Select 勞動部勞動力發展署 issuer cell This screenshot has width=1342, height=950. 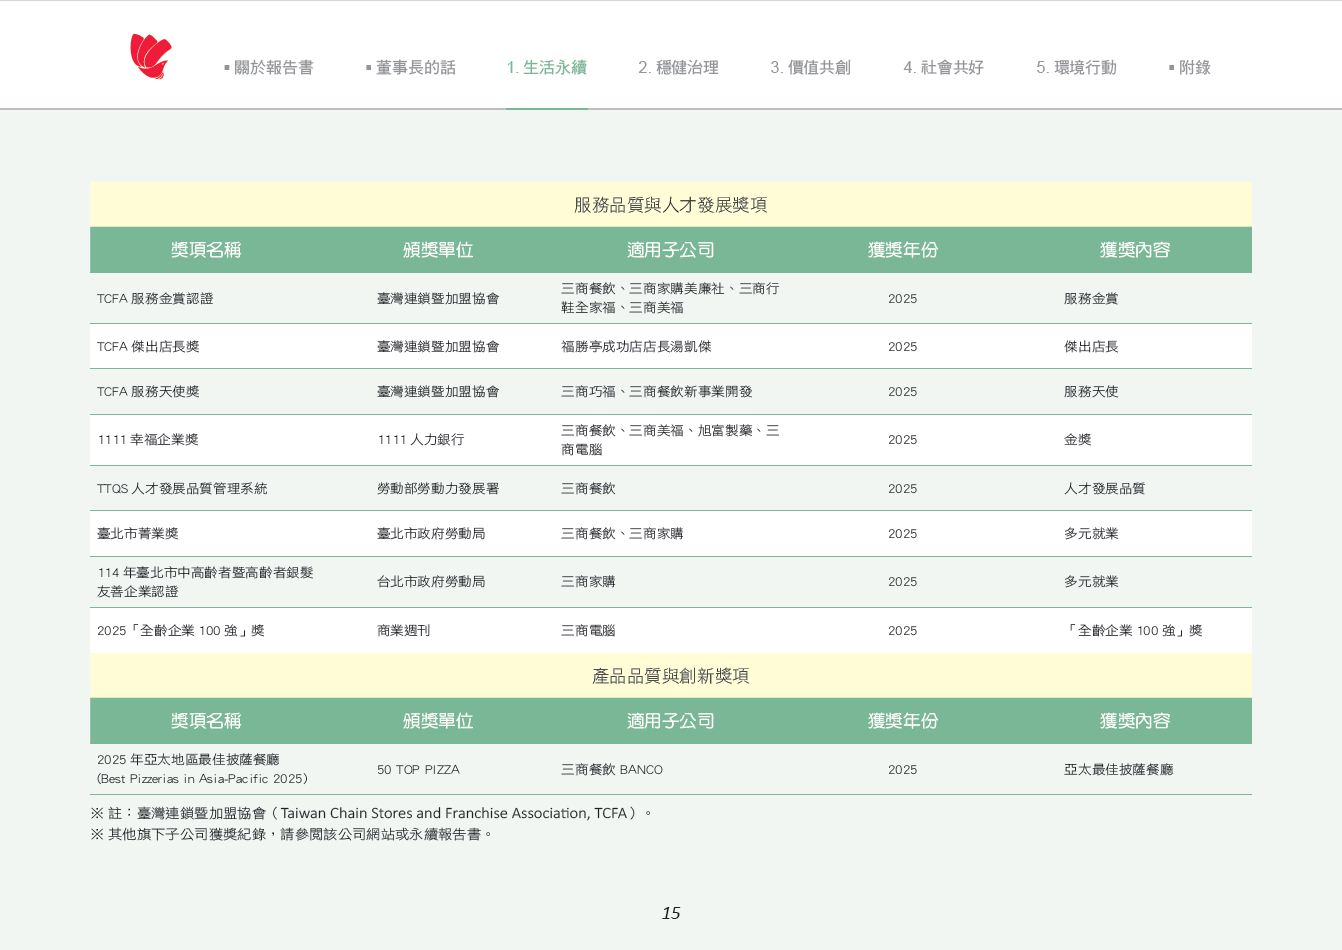pyautogui.click(x=438, y=489)
